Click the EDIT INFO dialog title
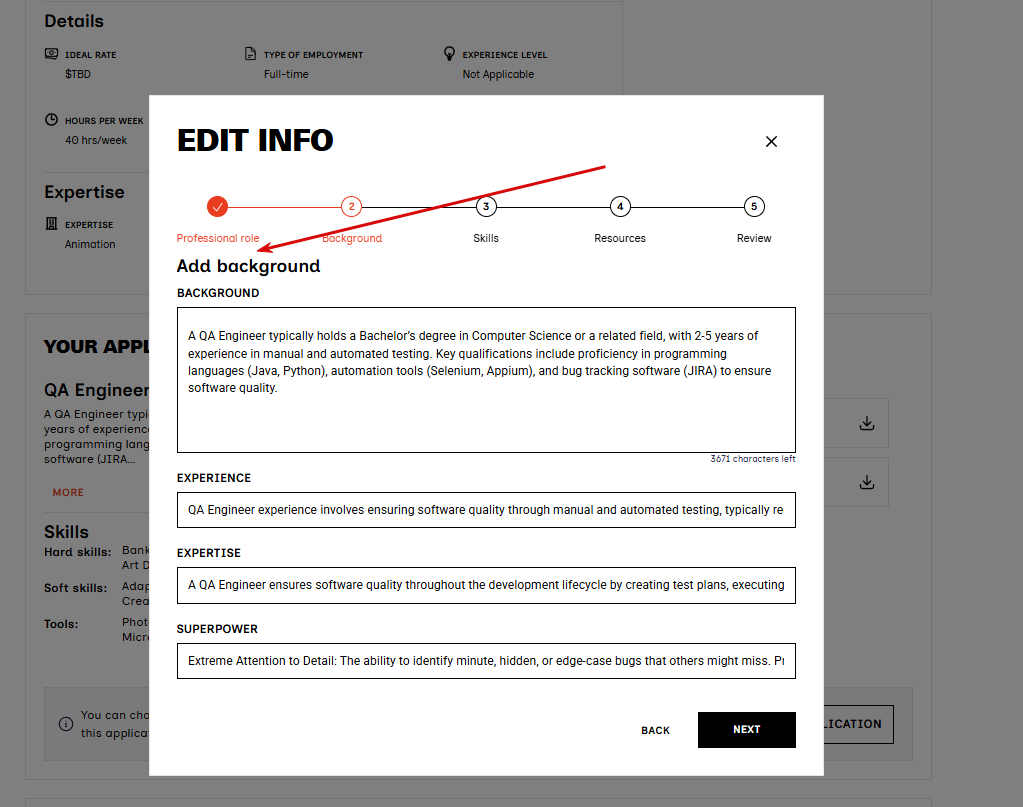The width and height of the screenshot is (1023, 807). tap(255, 140)
